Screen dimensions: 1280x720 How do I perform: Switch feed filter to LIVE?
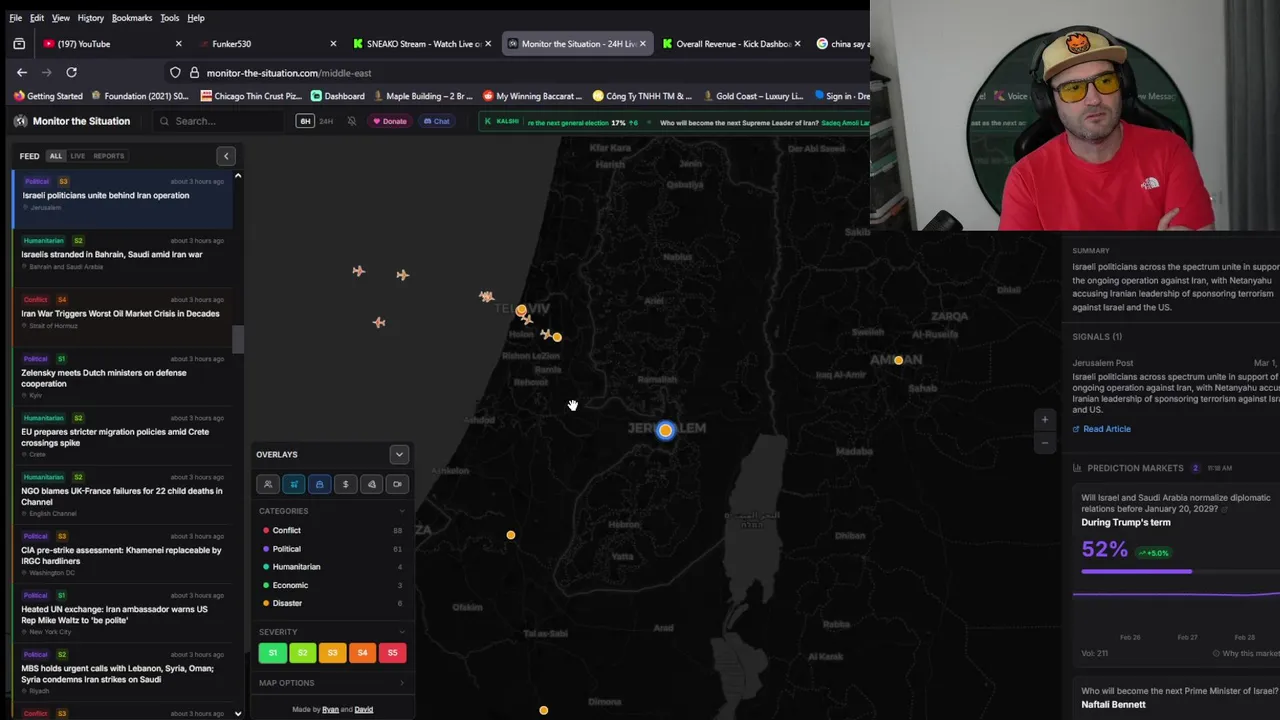pyautogui.click(x=77, y=156)
